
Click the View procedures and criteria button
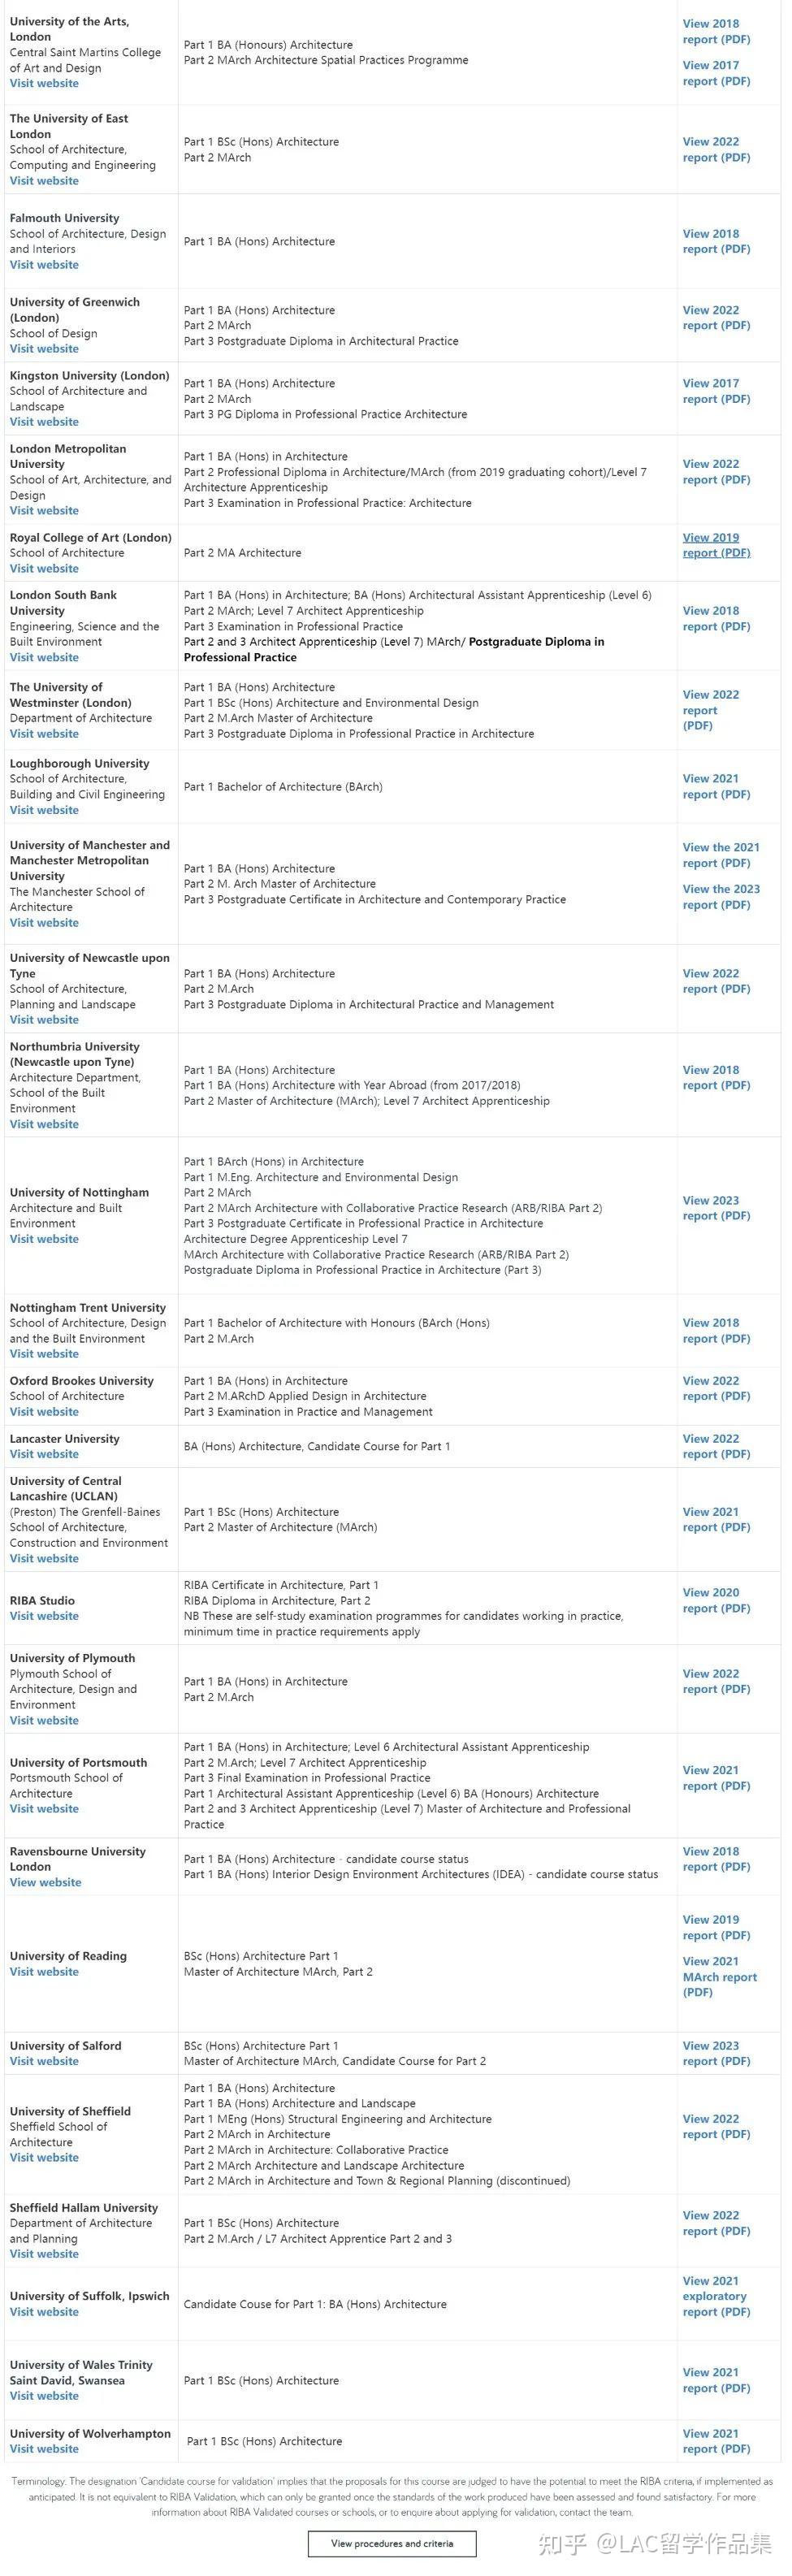click(x=392, y=2543)
